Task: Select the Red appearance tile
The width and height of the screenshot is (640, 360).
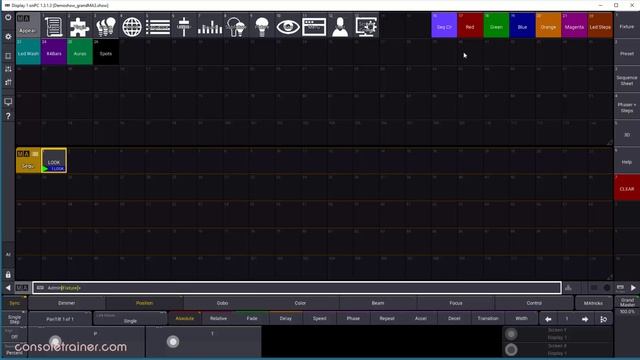Action: point(470,25)
